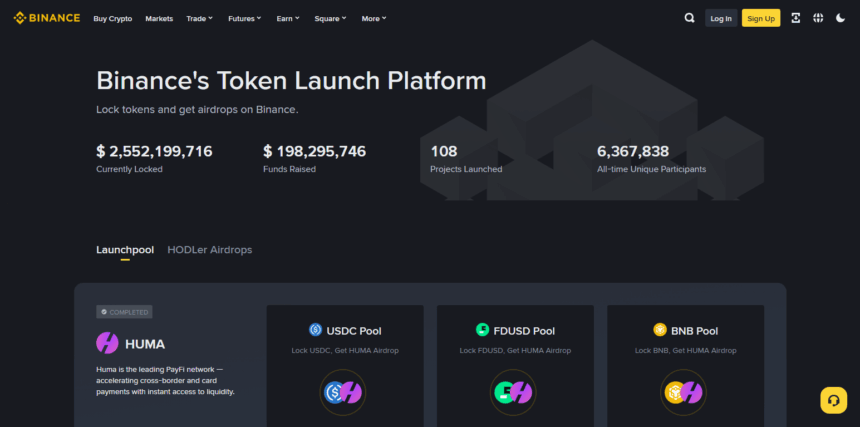Click the 'Lock USDC, Get HUMA Airdrop' text
The width and height of the screenshot is (860, 427).
coord(345,350)
